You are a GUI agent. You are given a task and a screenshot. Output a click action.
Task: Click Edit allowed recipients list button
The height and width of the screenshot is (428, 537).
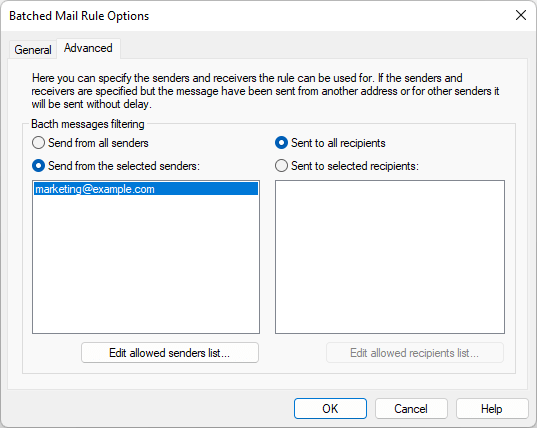pyautogui.click(x=415, y=353)
